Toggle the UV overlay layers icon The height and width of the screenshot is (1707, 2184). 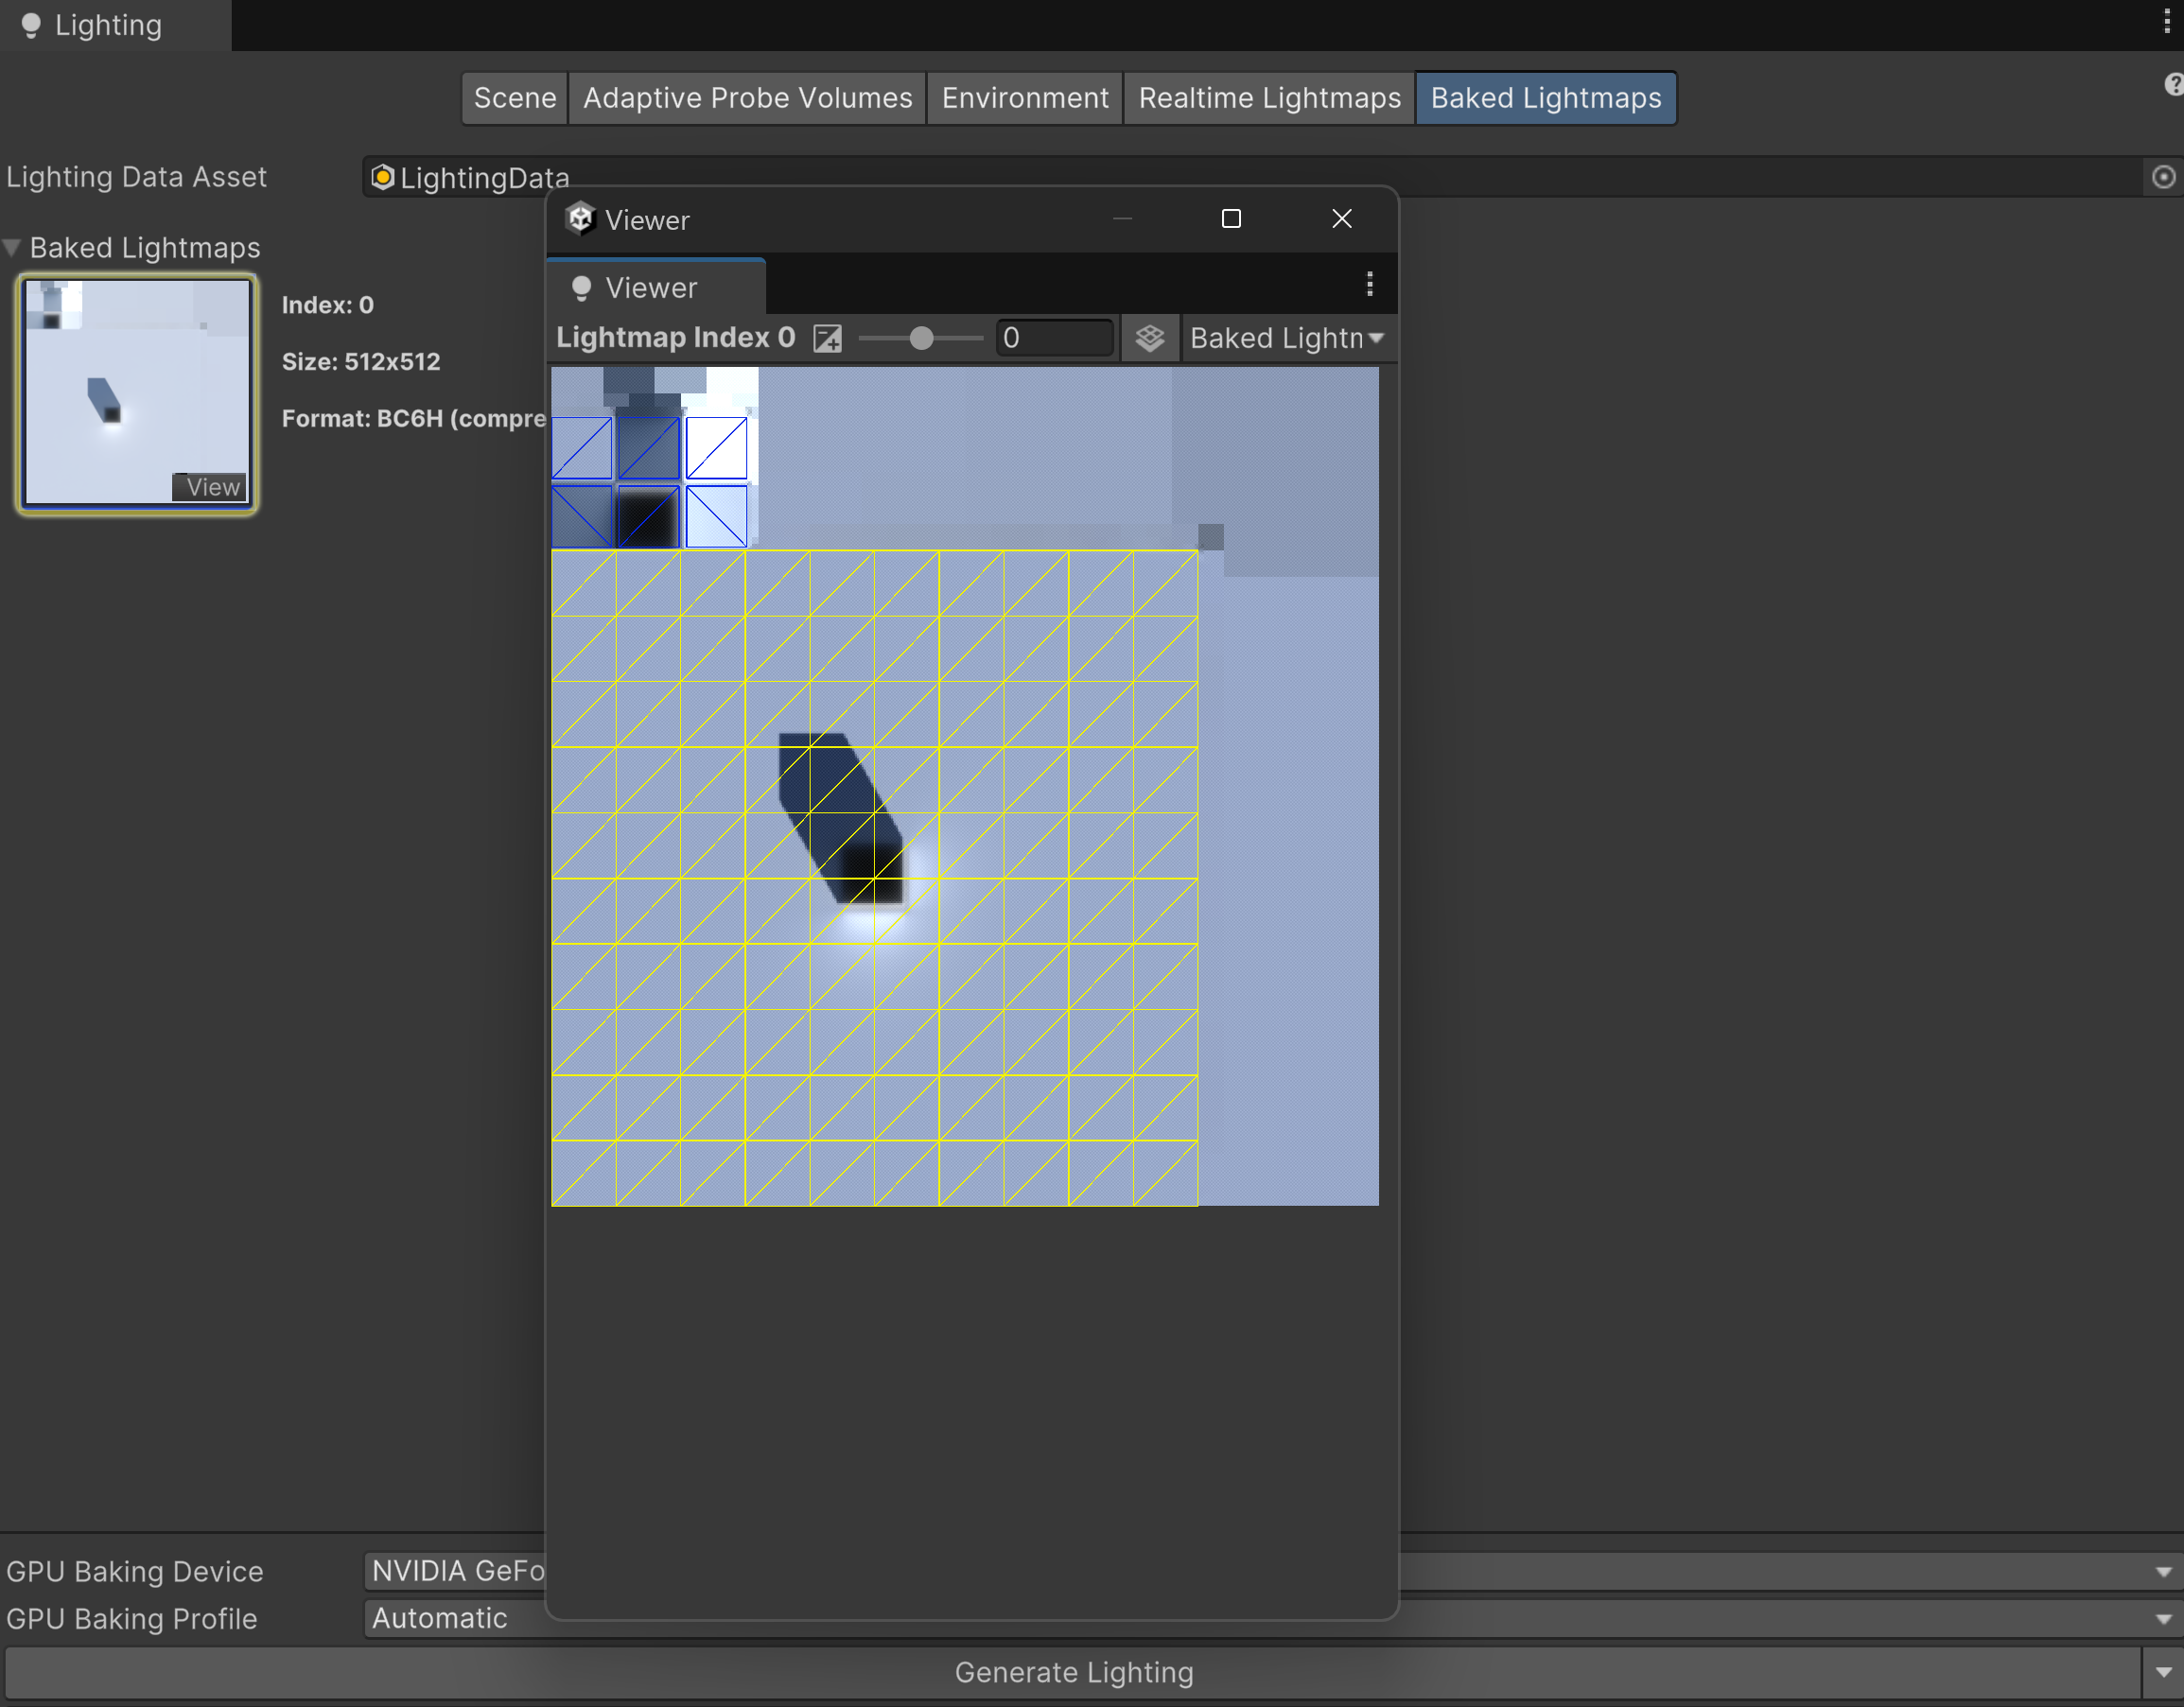(1149, 338)
